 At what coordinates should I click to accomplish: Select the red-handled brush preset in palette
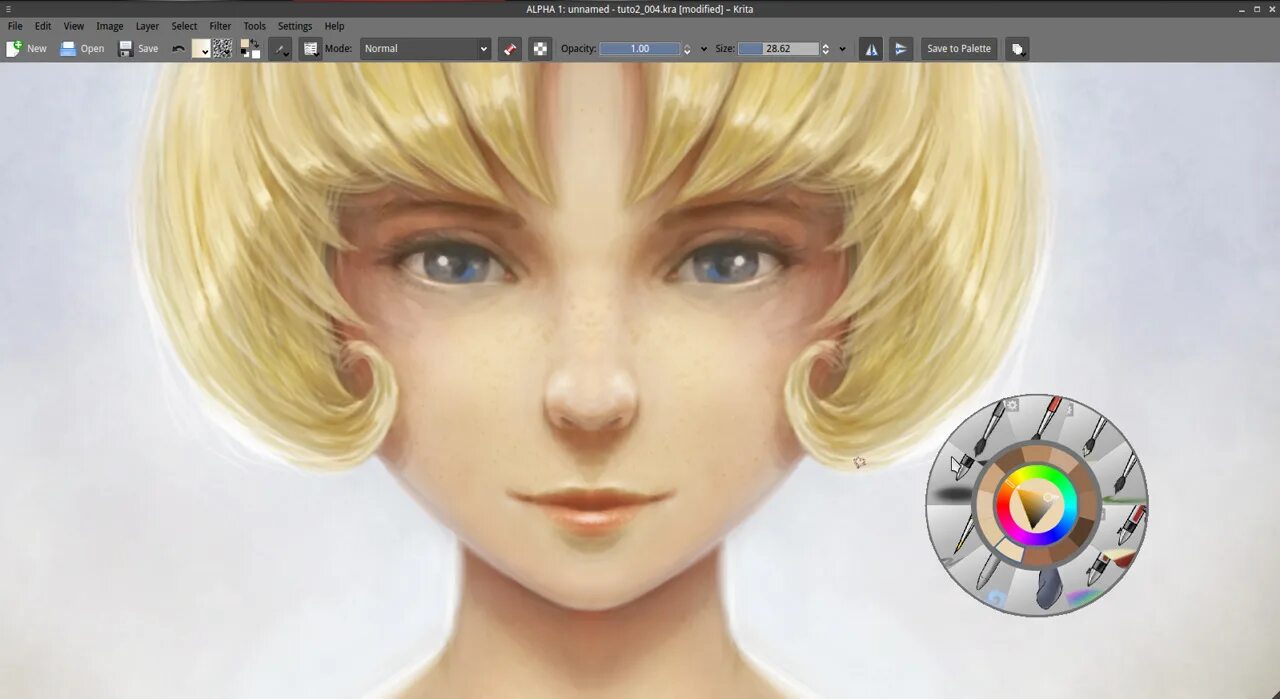[x=1047, y=418]
